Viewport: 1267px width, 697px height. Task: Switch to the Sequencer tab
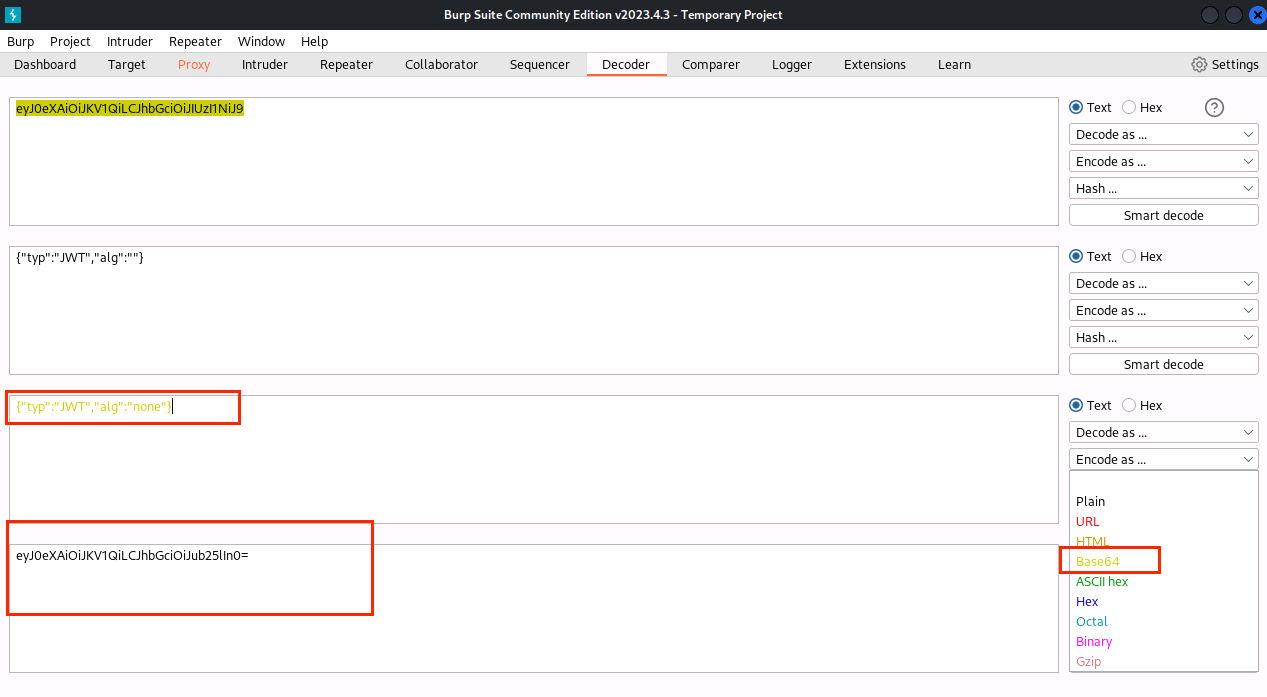540,64
